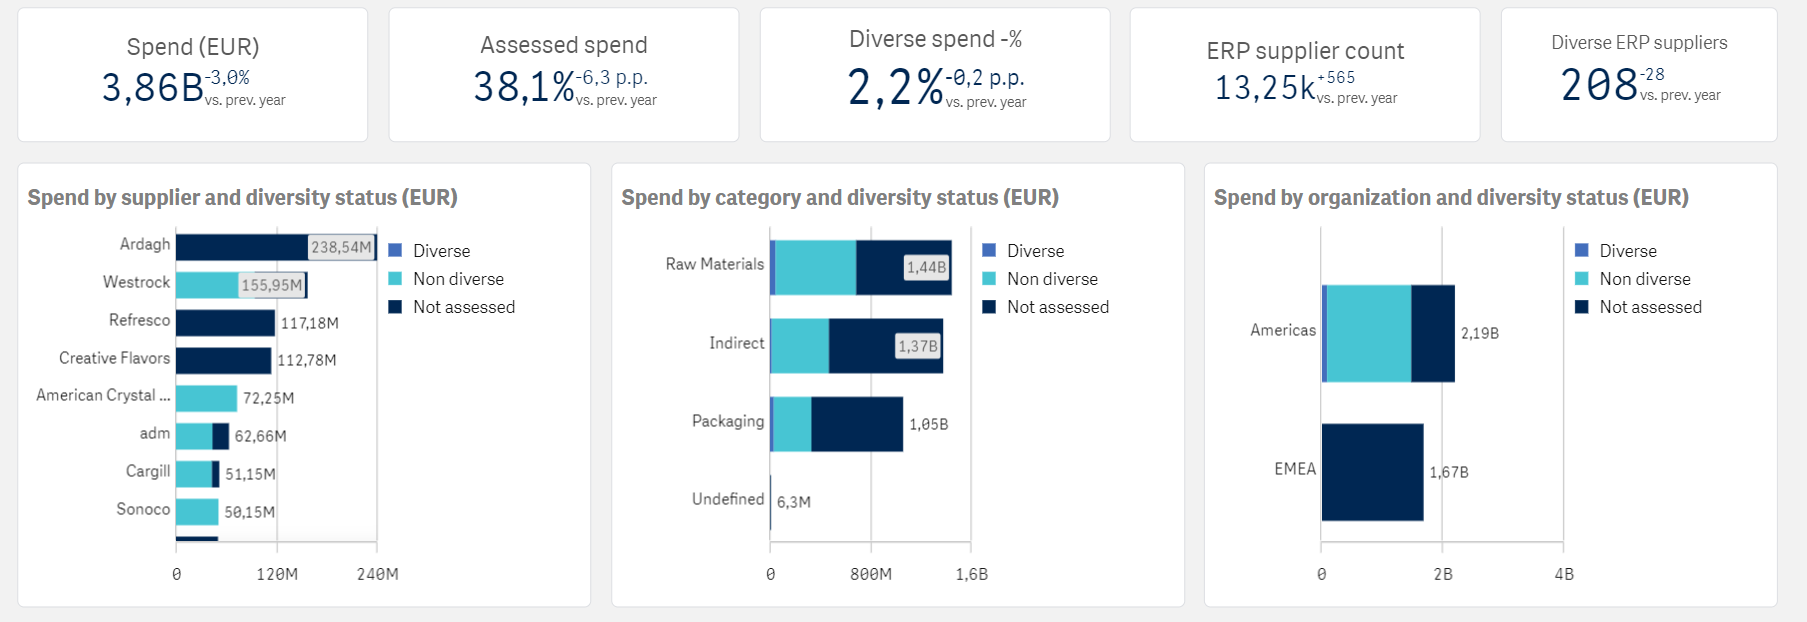Click Non diverse legend swatch in category chart
The width and height of the screenshot is (1807, 622).
click(989, 279)
